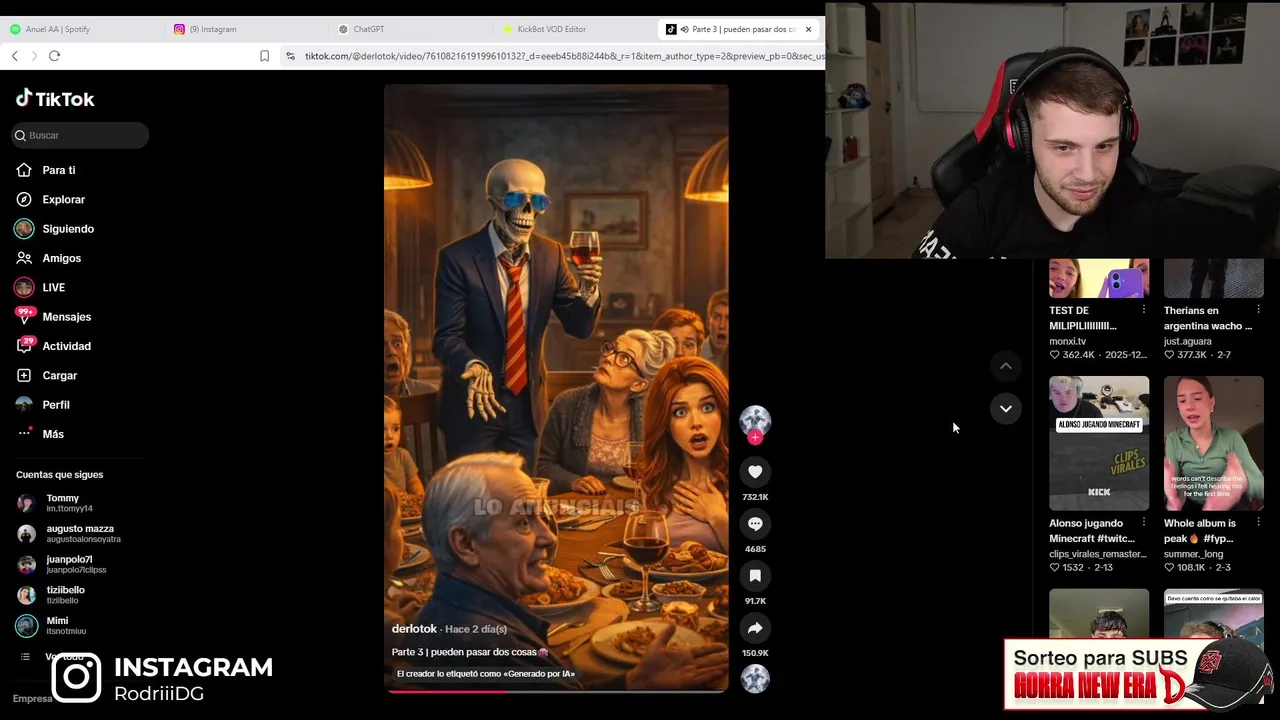1280x720 pixels.
Task: Open the Amigos section
Action: pos(61,258)
